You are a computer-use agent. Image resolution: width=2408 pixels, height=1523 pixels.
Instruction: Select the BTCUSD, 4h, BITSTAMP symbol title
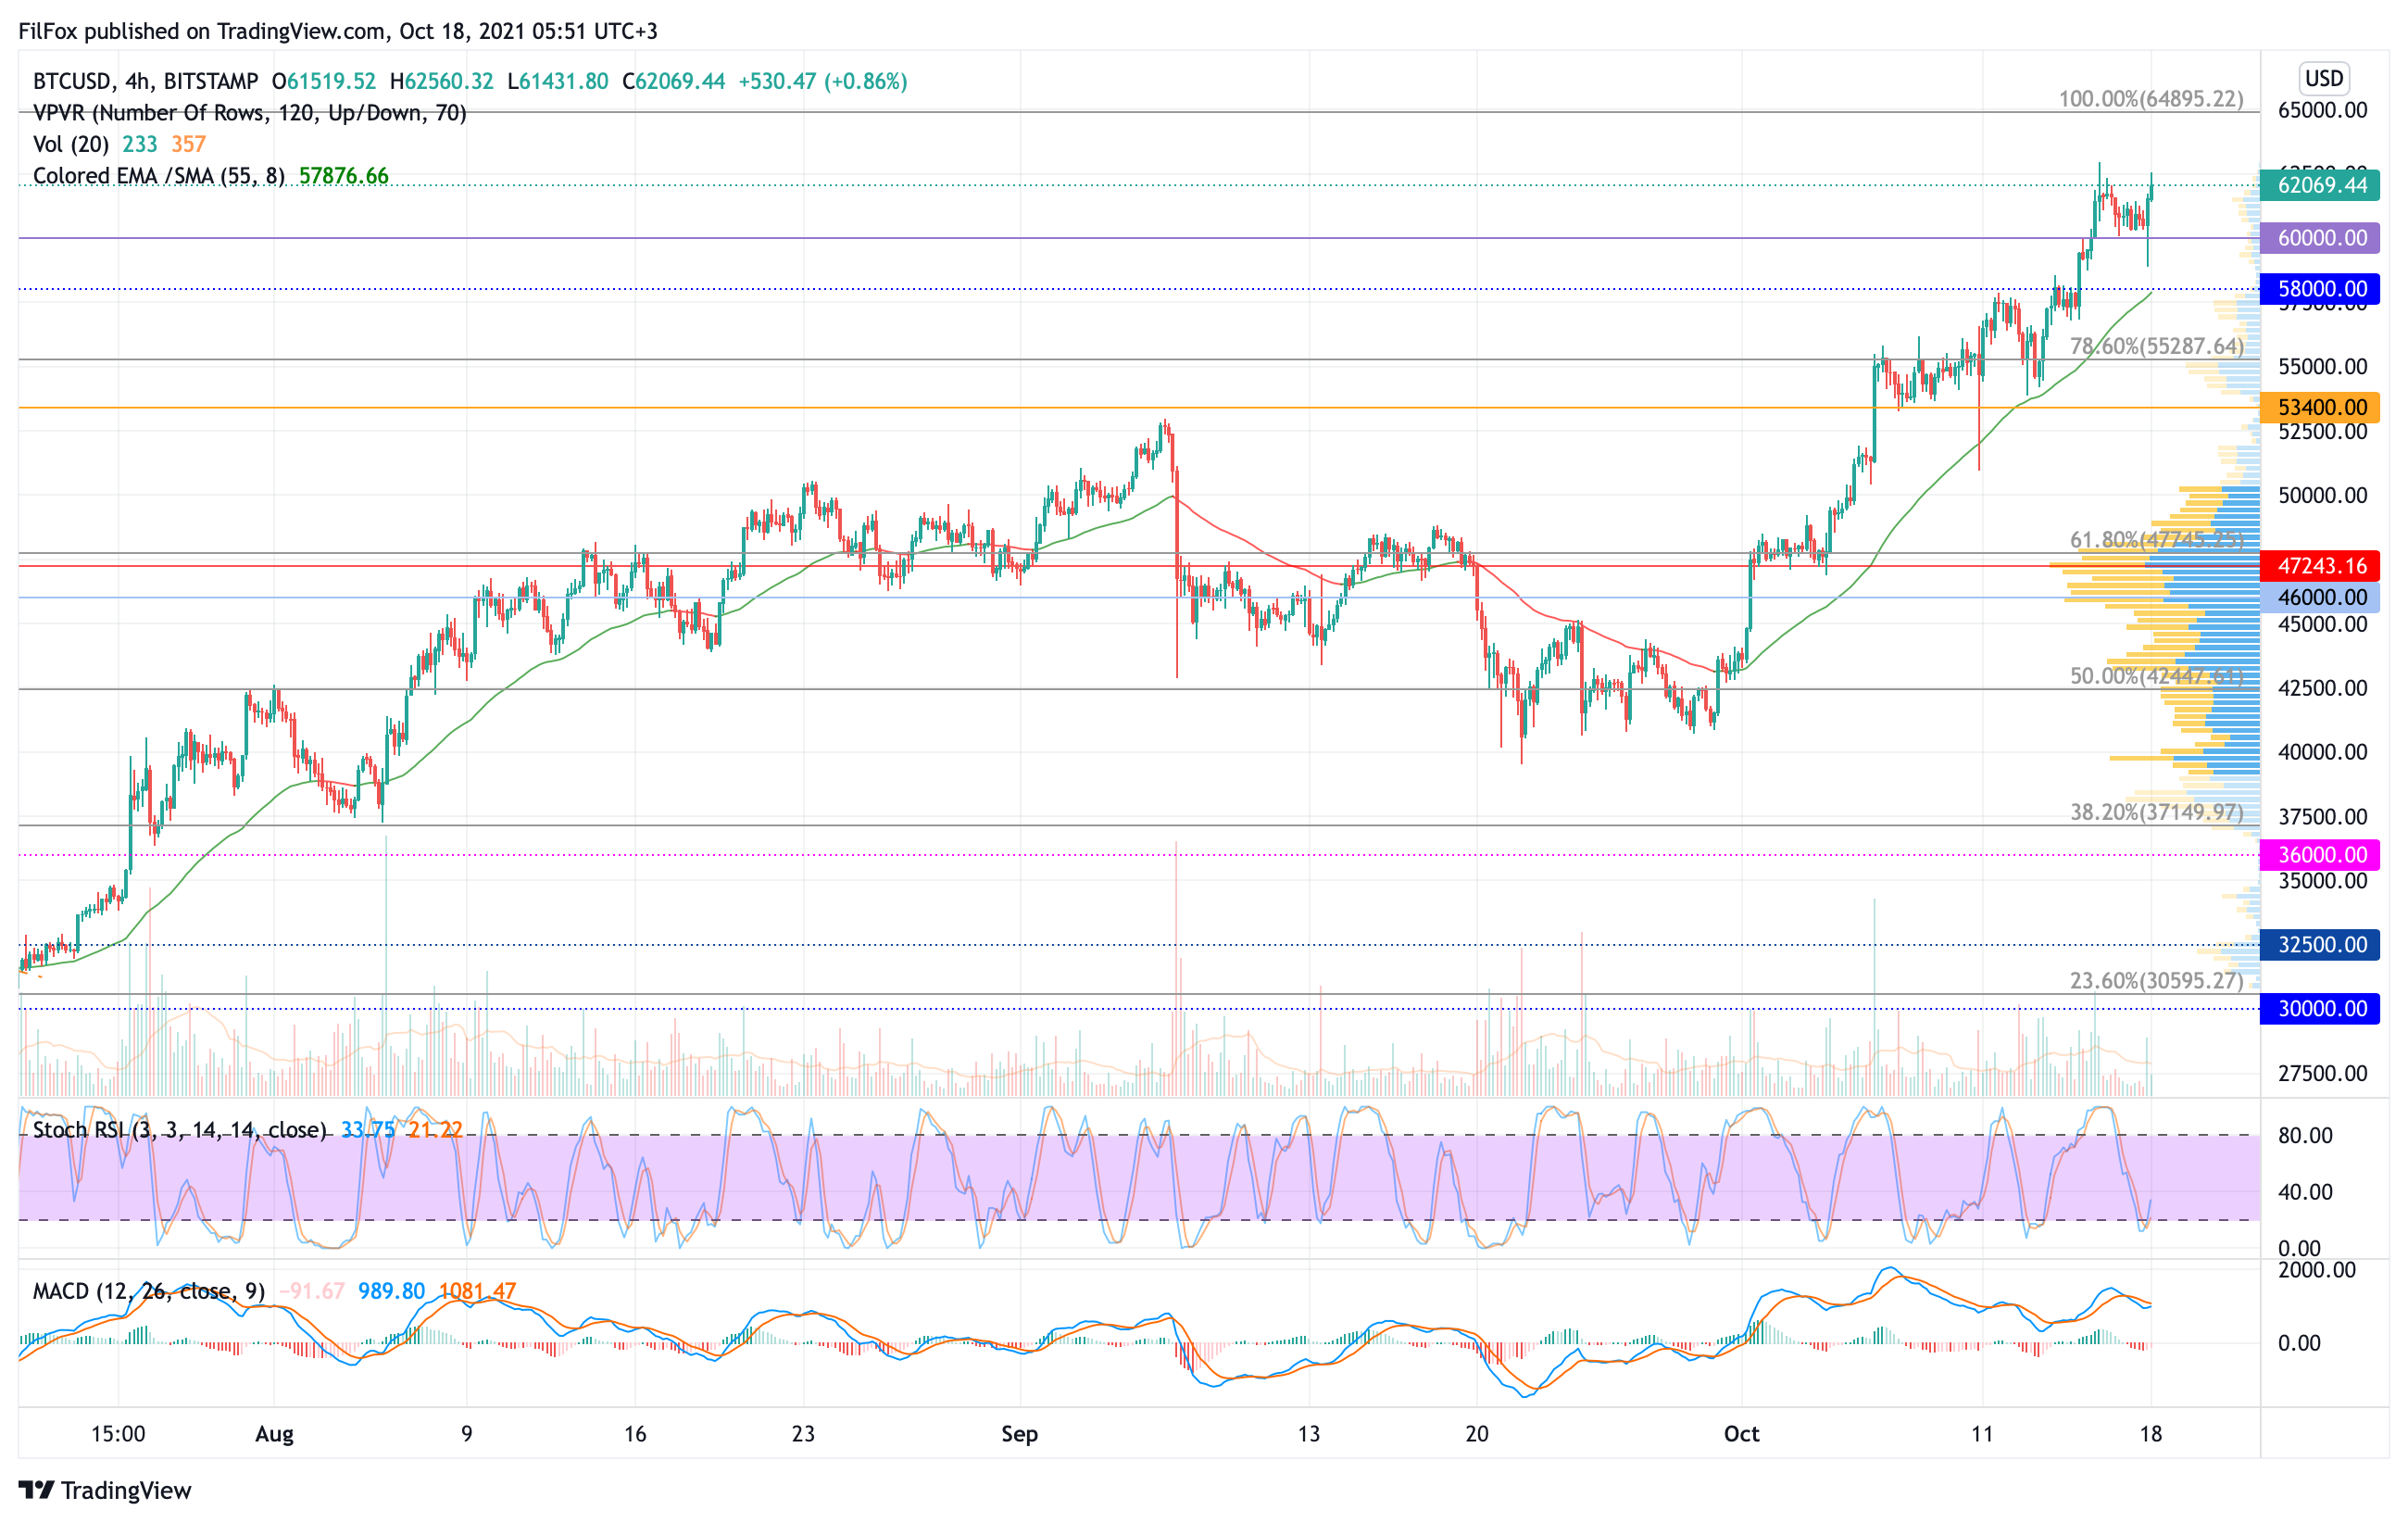pos(145,81)
